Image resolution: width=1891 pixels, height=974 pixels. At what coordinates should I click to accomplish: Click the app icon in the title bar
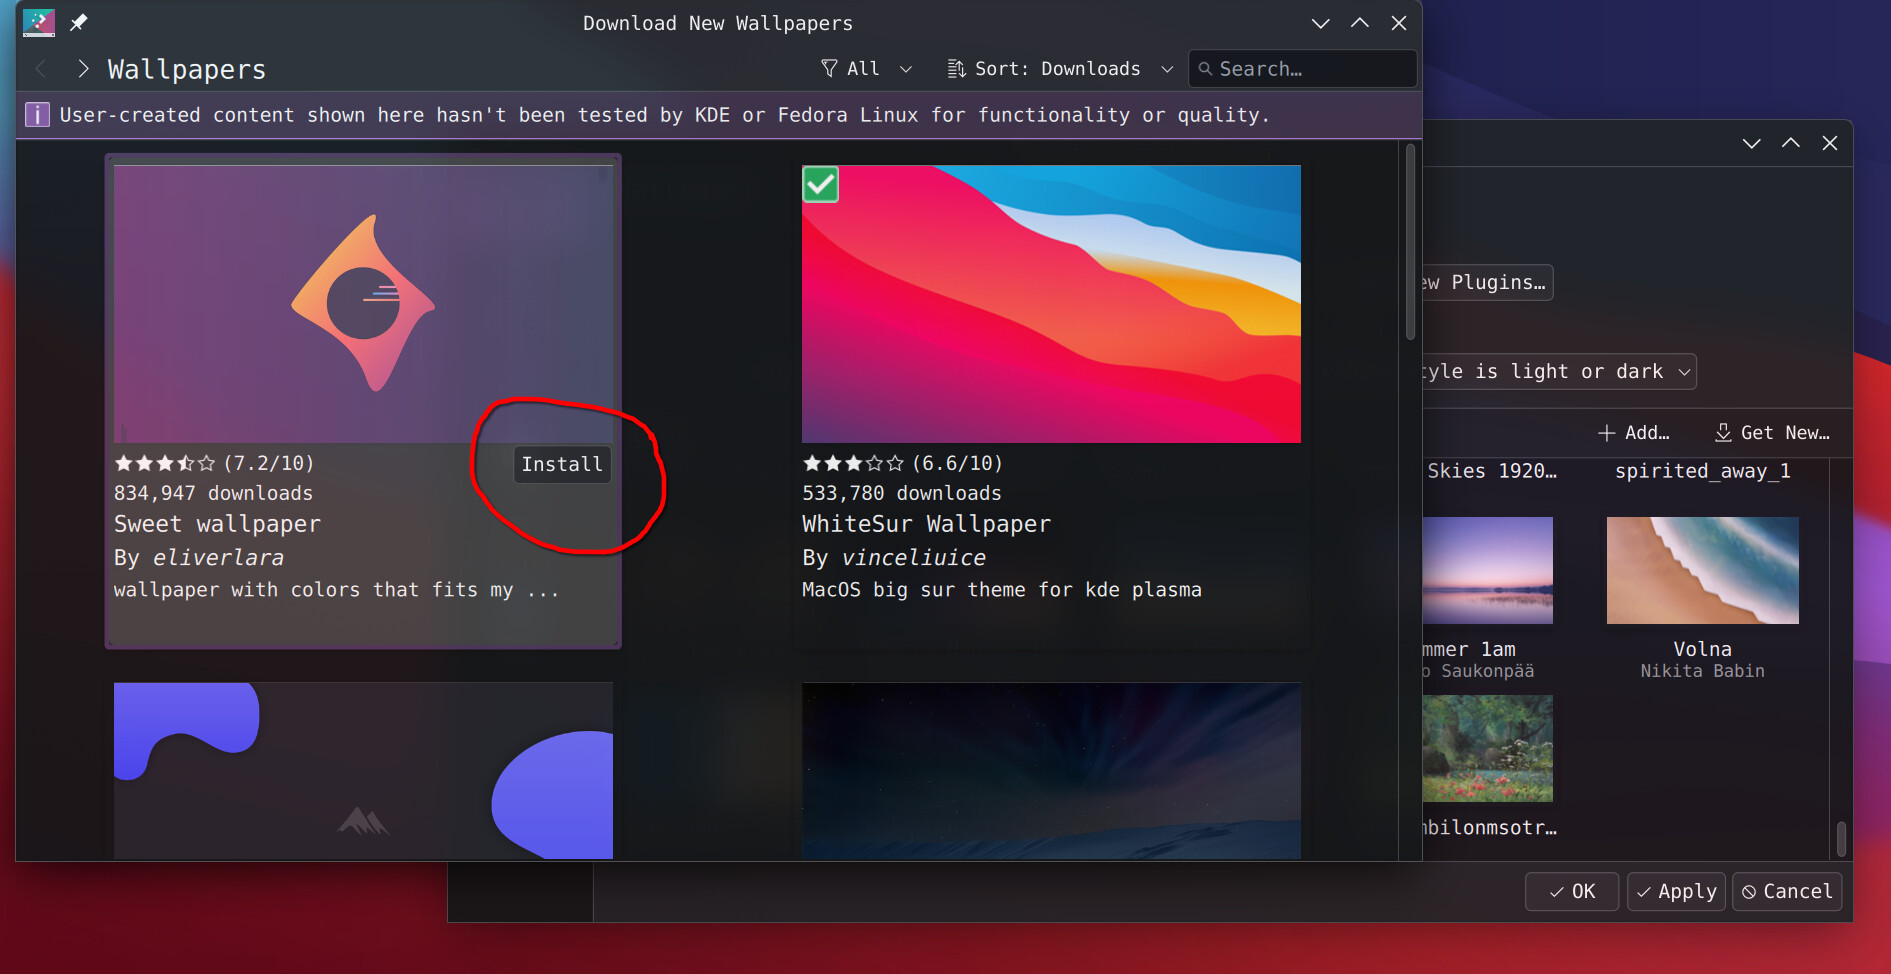(x=38, y=22)
